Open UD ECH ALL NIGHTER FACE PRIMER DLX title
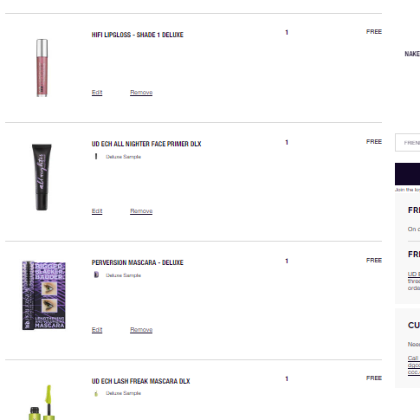 [x=146, y=144]
